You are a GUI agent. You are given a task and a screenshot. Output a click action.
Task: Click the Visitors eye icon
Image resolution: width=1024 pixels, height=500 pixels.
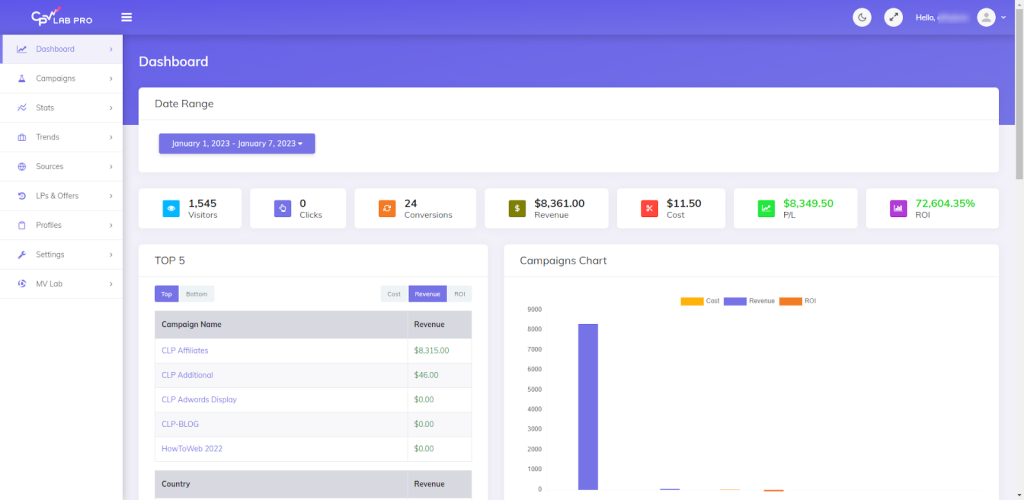click(x=171, y=208)
